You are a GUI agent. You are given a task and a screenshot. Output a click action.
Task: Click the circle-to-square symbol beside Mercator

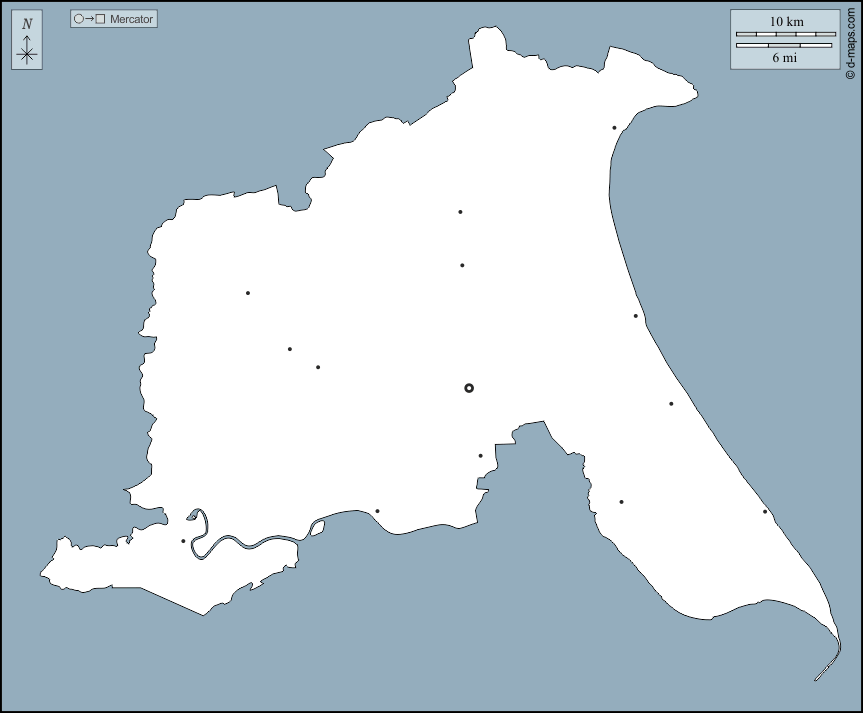[89, 19]
